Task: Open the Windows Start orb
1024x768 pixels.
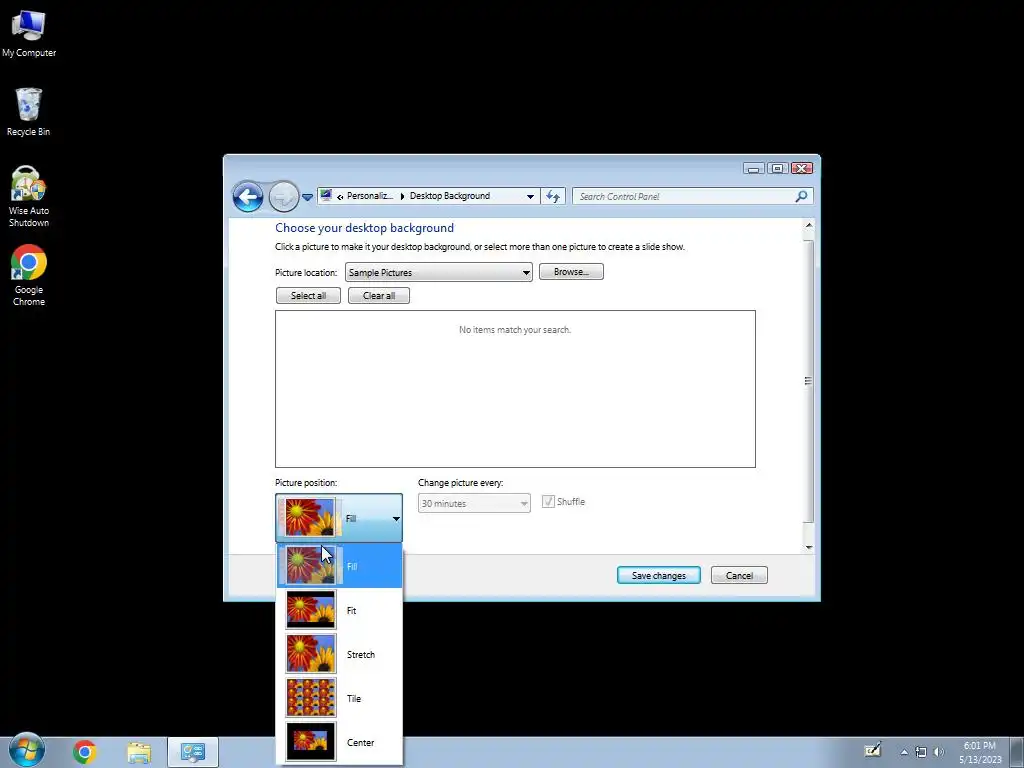Action: pos(27,751)
